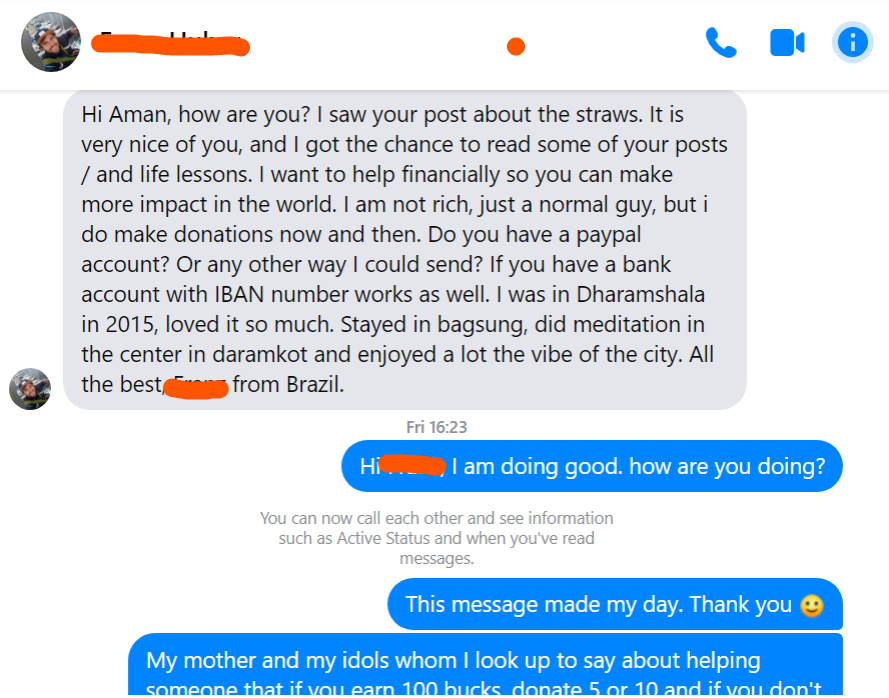The height and width of the screenshot is (698, 889).
Task: Start a voice call with phone icon
Action: coord(721,43)
